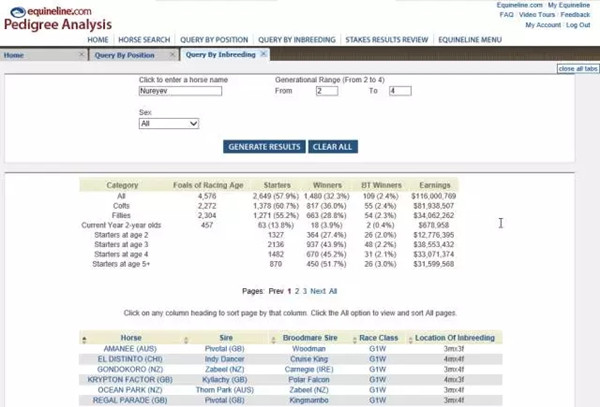Click the close all tabs button
The width and height of the screenshot is (600, 407).
point(578,68)
